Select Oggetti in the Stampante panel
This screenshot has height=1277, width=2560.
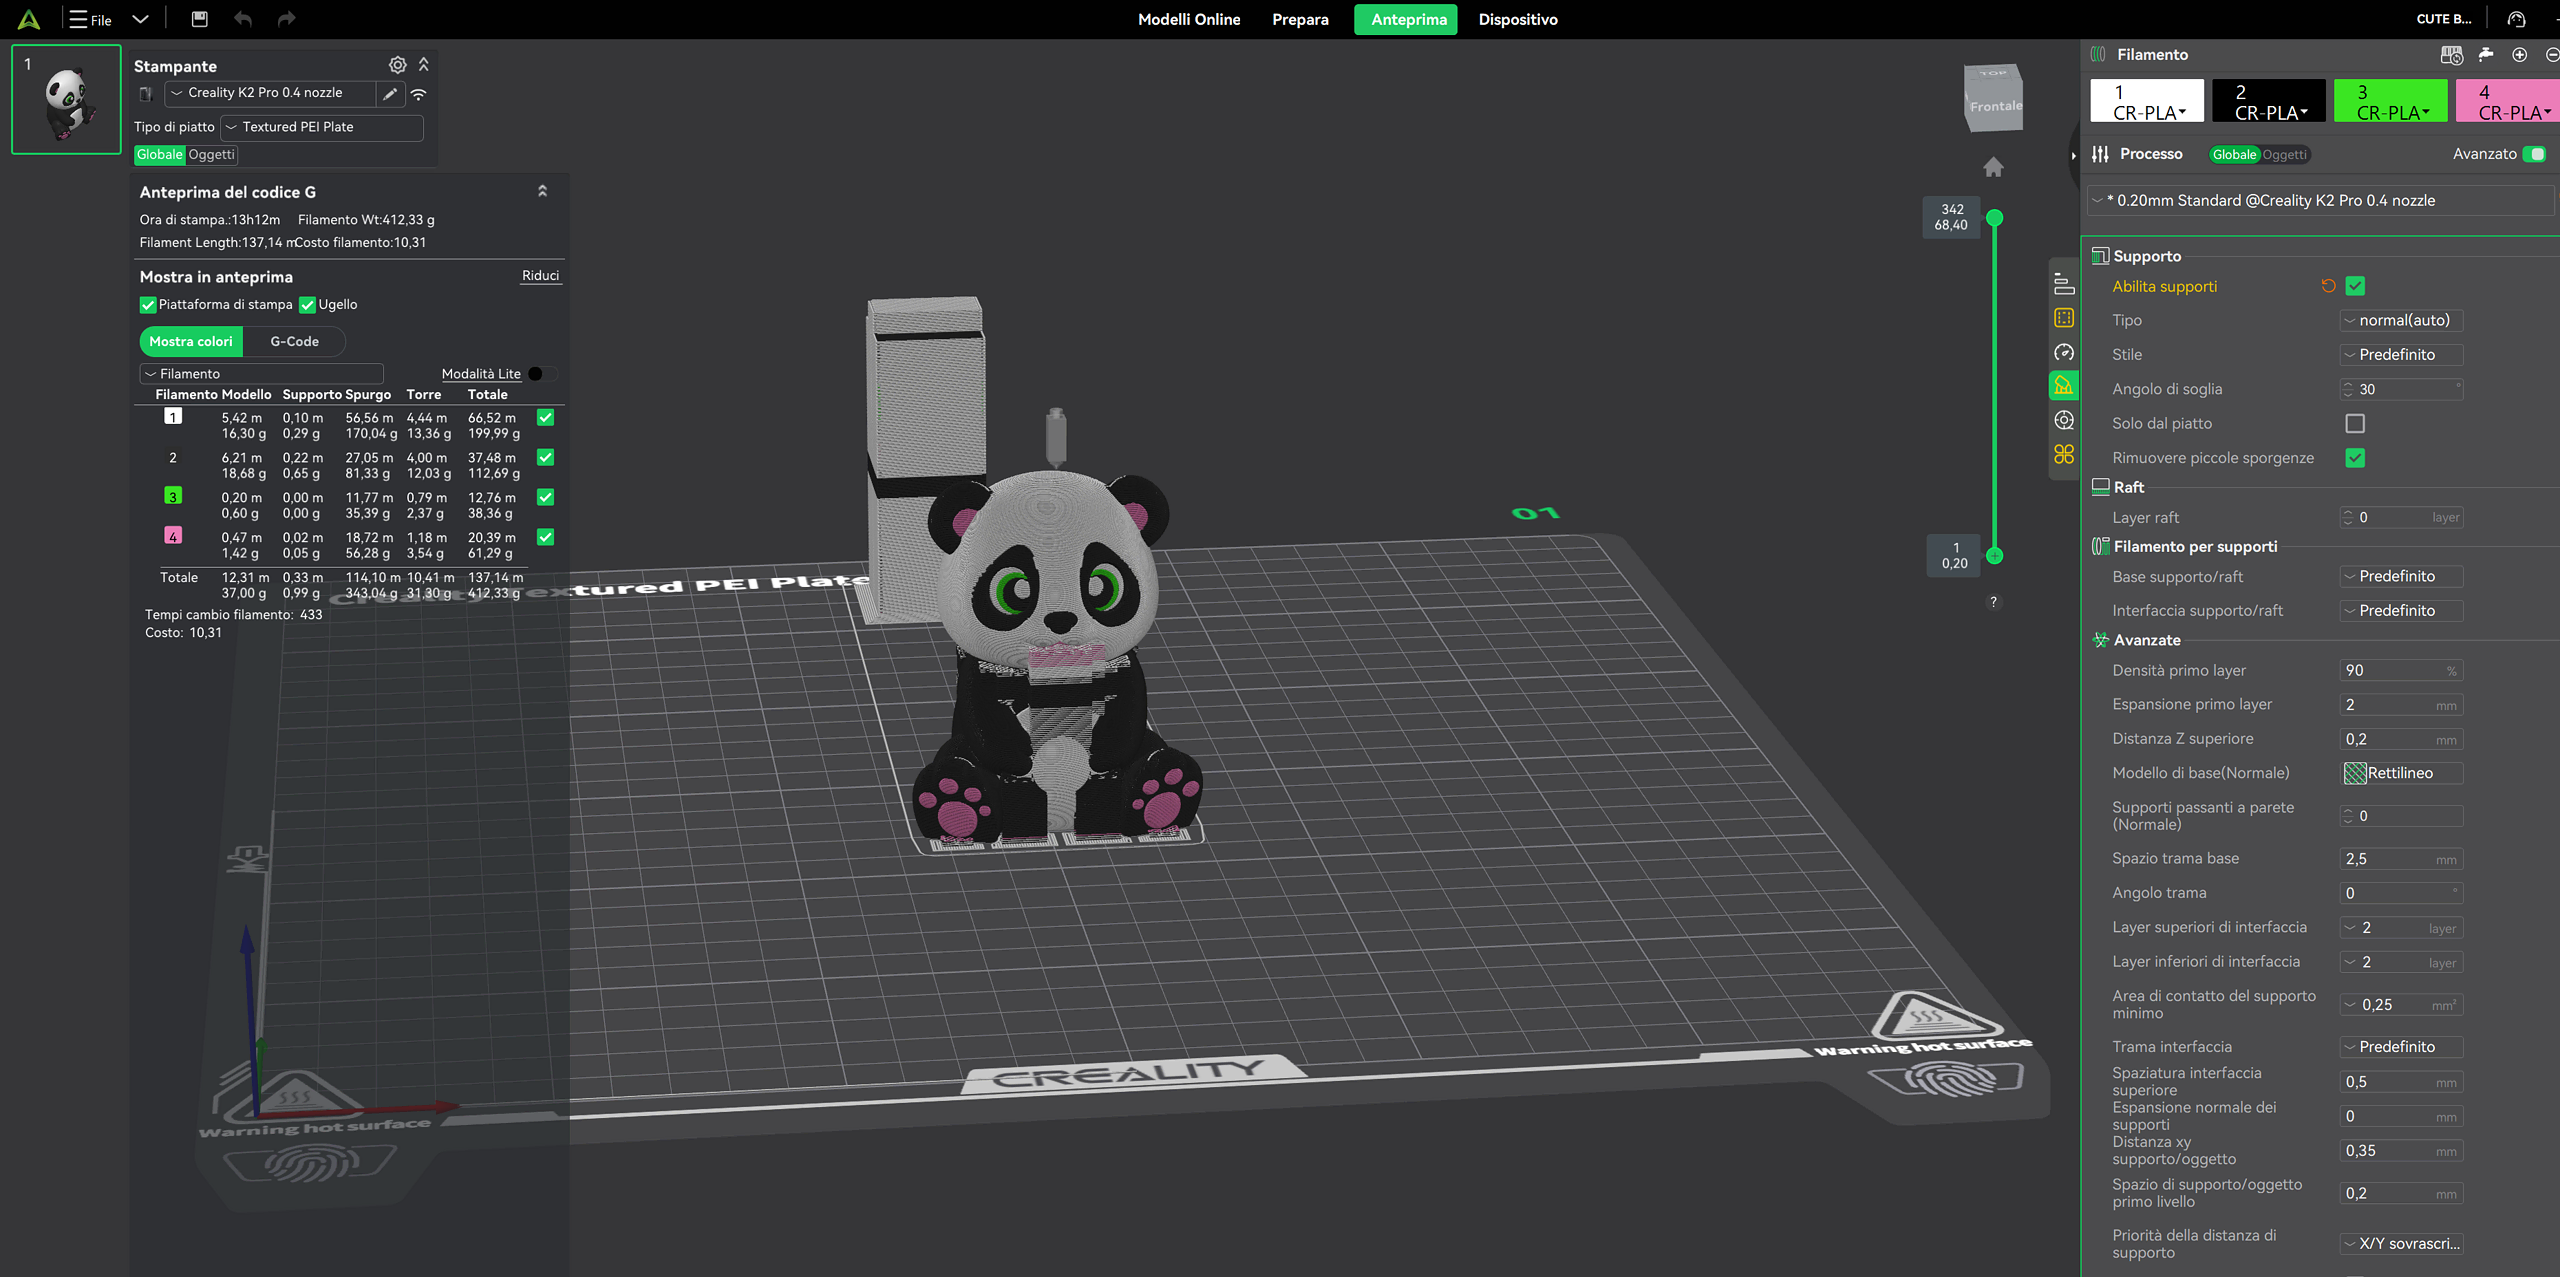click(x=211, y=154)
